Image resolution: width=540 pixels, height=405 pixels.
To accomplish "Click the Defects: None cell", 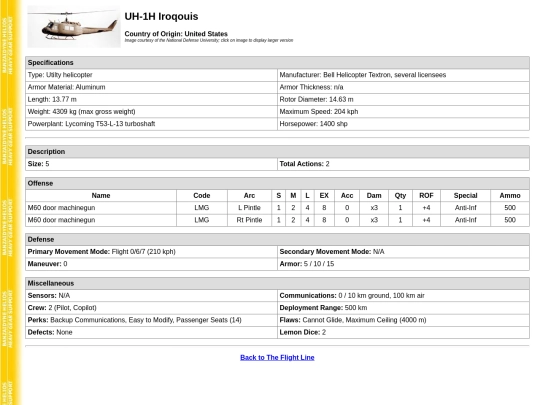I will 151,332.
